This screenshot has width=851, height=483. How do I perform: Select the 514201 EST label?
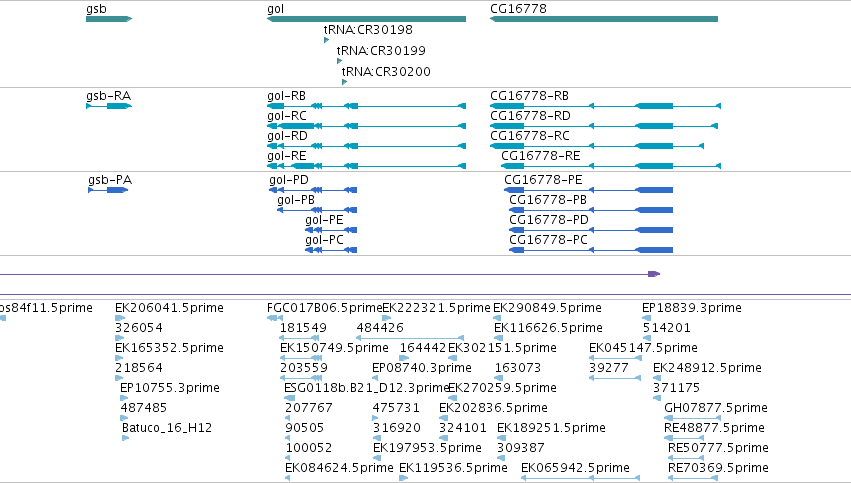(x=667, y=328)
